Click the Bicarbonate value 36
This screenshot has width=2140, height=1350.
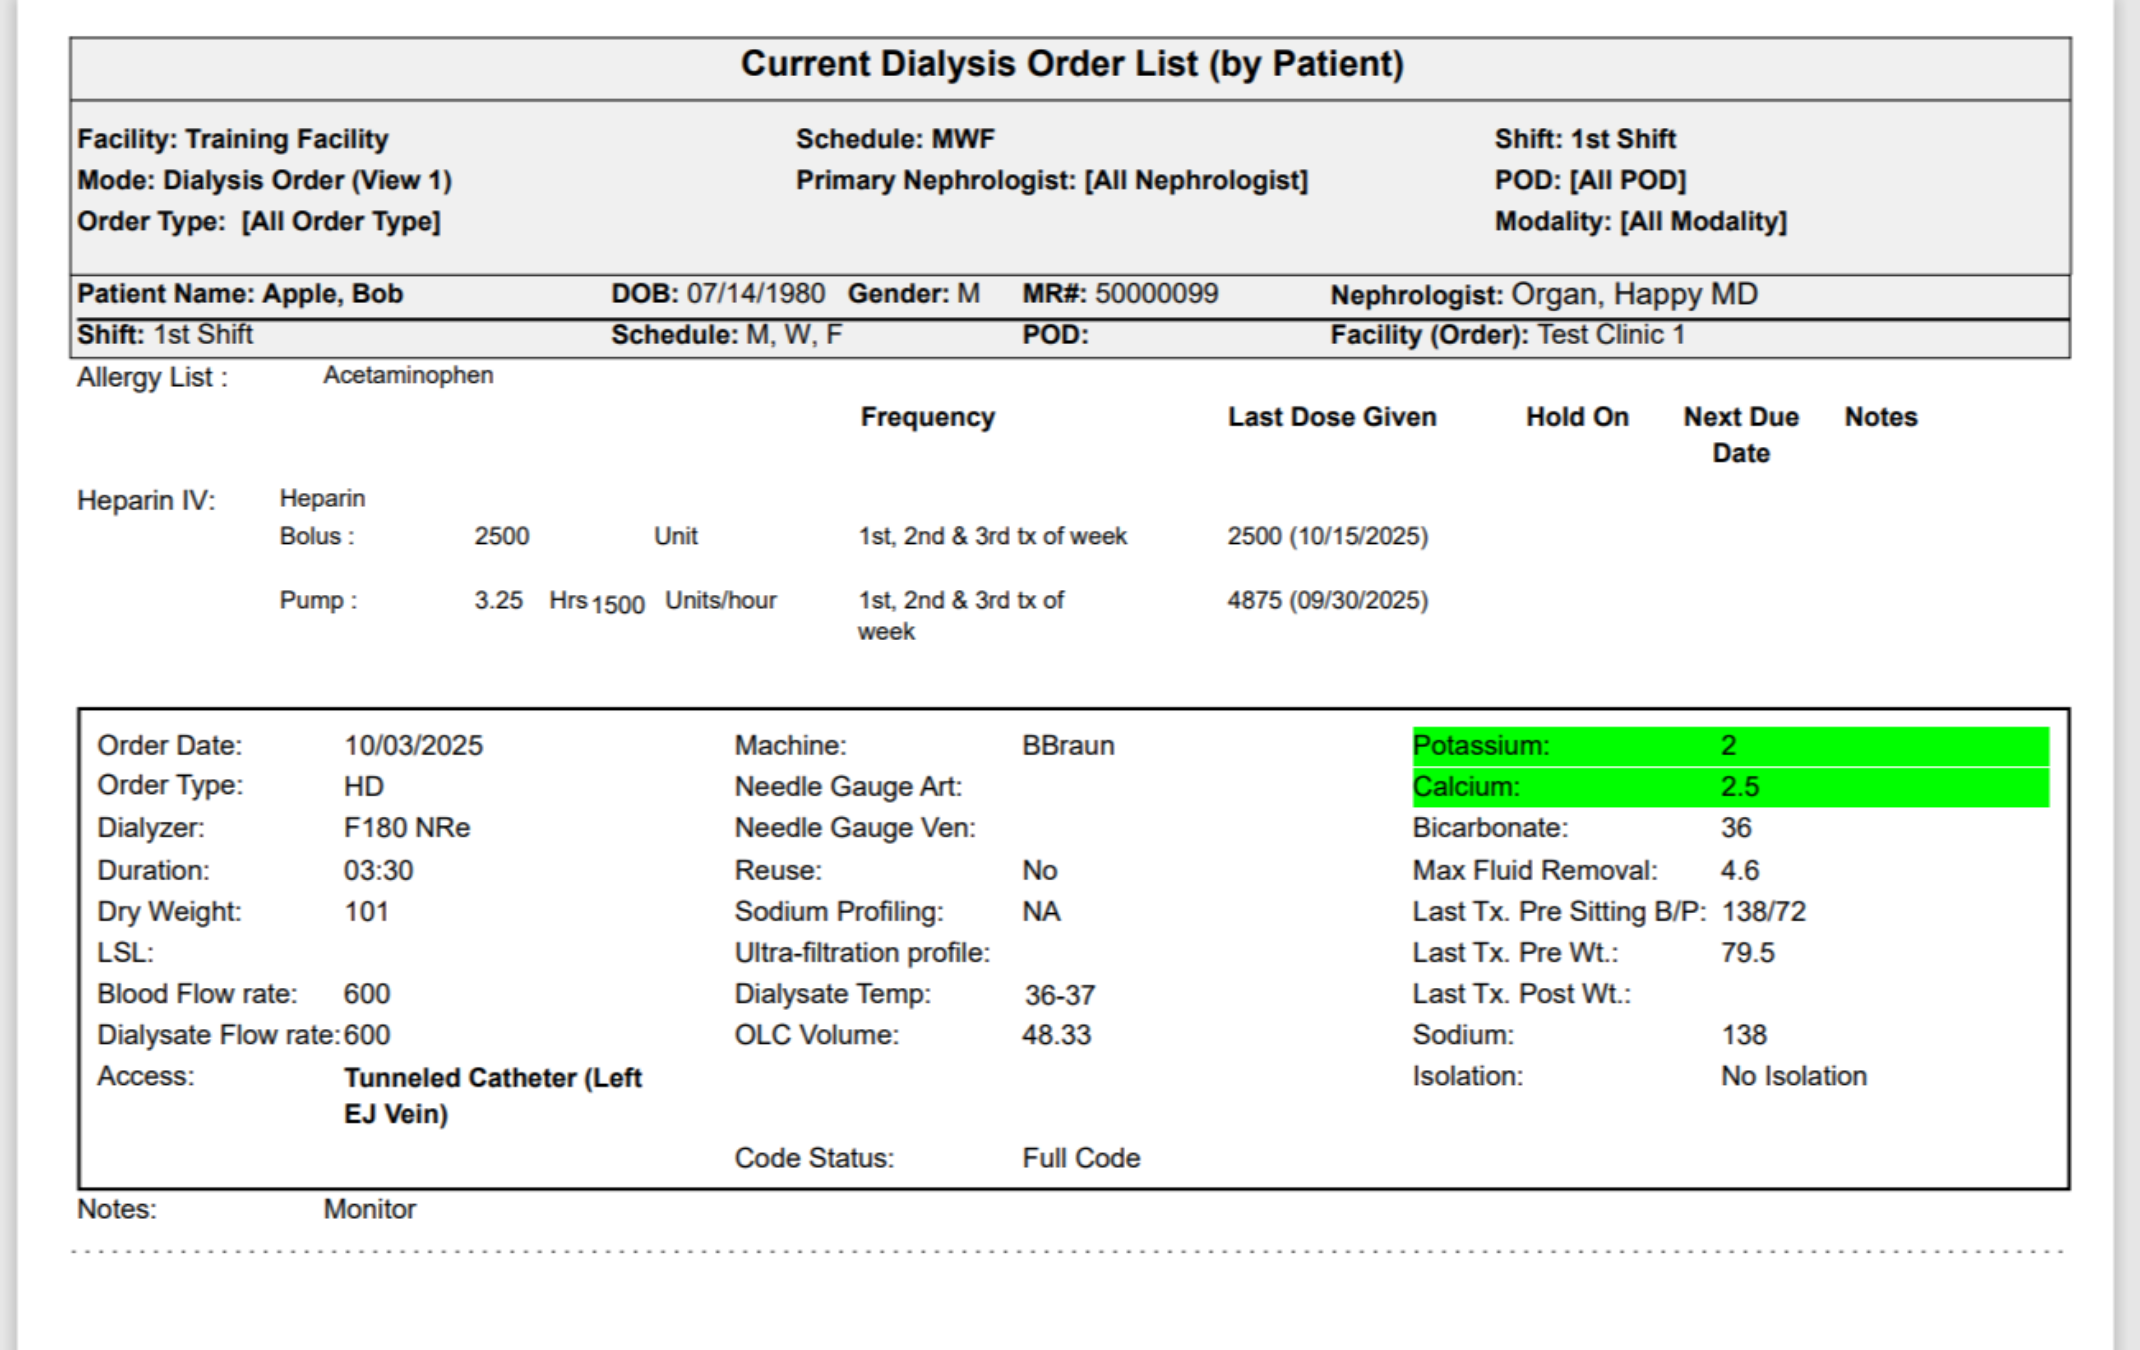pos(1736,828)
